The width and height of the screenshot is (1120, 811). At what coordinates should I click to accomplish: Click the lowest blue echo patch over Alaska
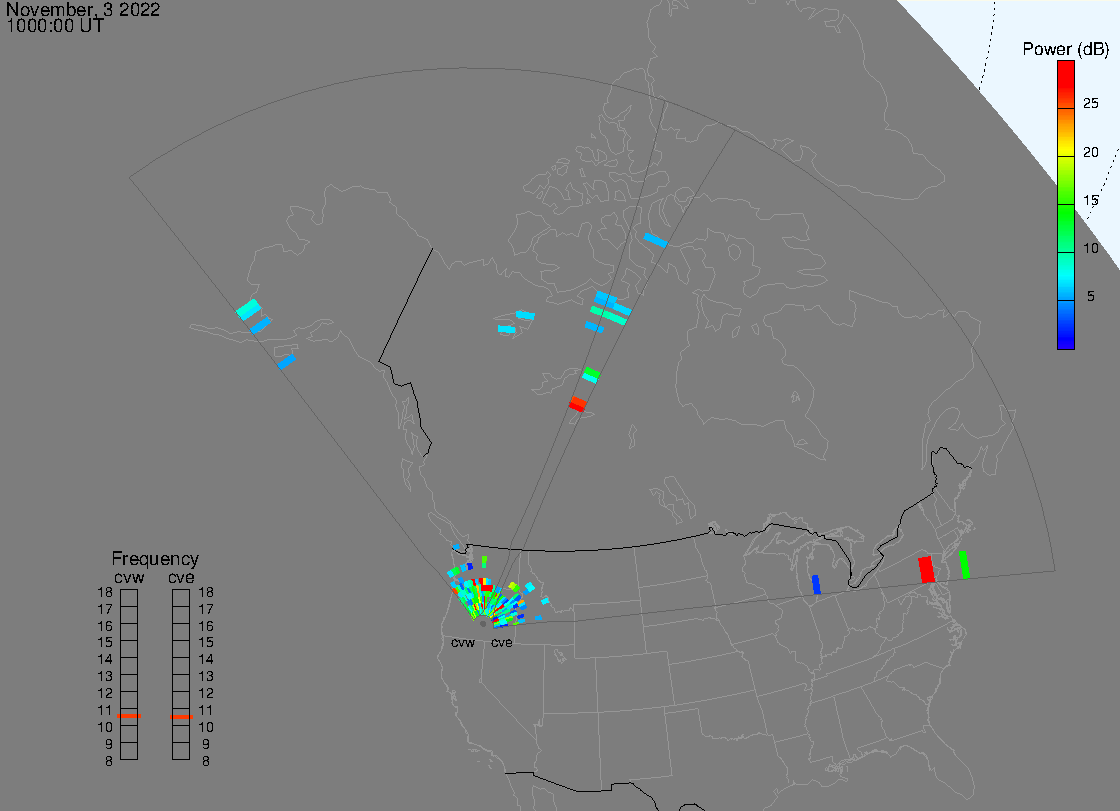point(286,361)
